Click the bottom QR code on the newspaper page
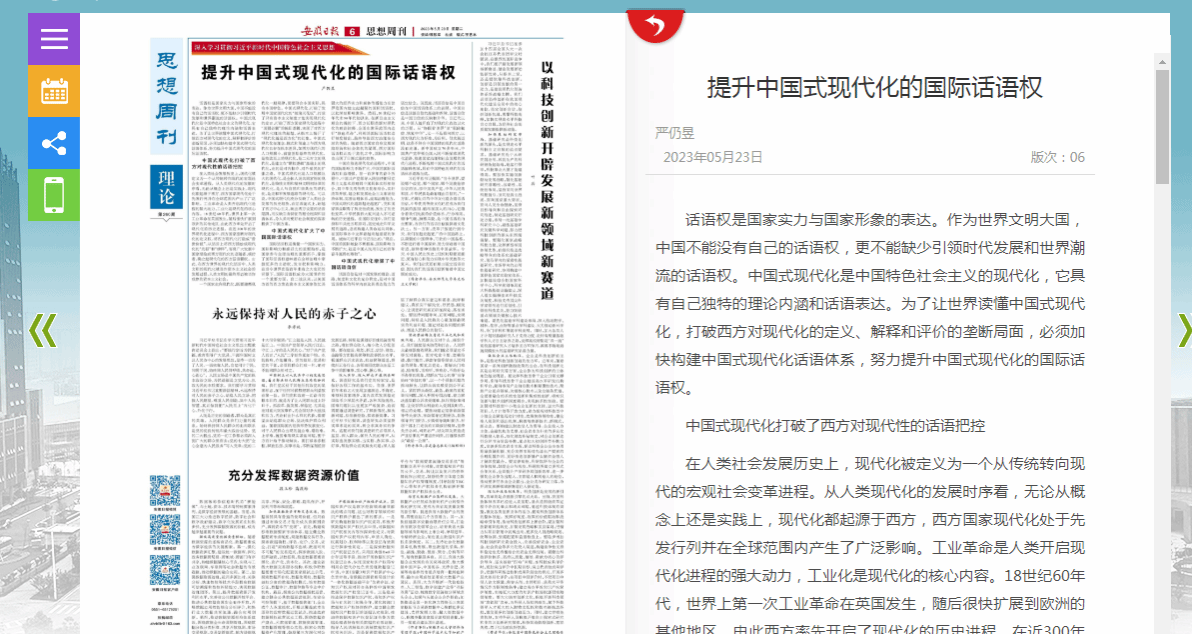The image size is (1192, 634). click(165, 571)
